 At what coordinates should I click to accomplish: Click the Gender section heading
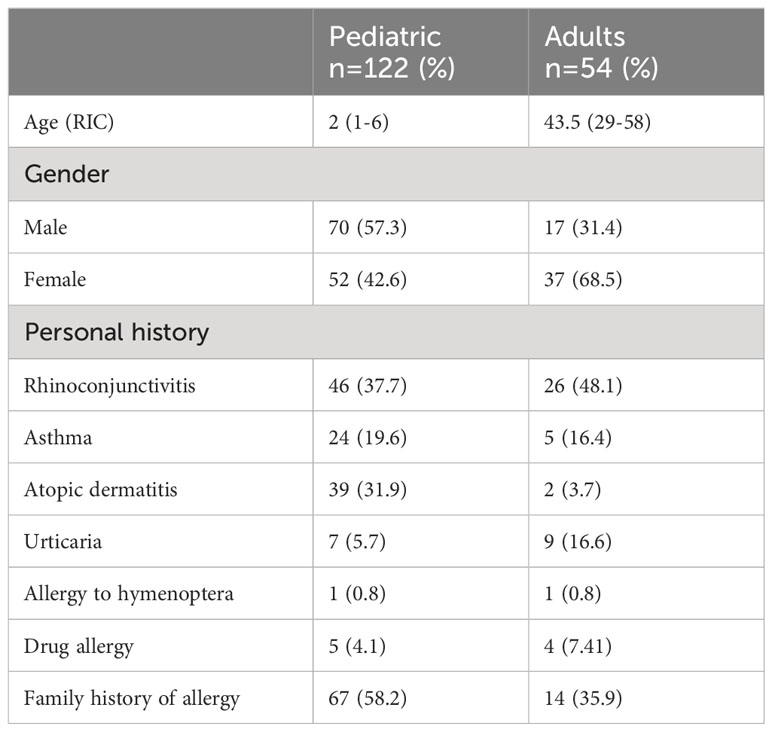(66, 174)
